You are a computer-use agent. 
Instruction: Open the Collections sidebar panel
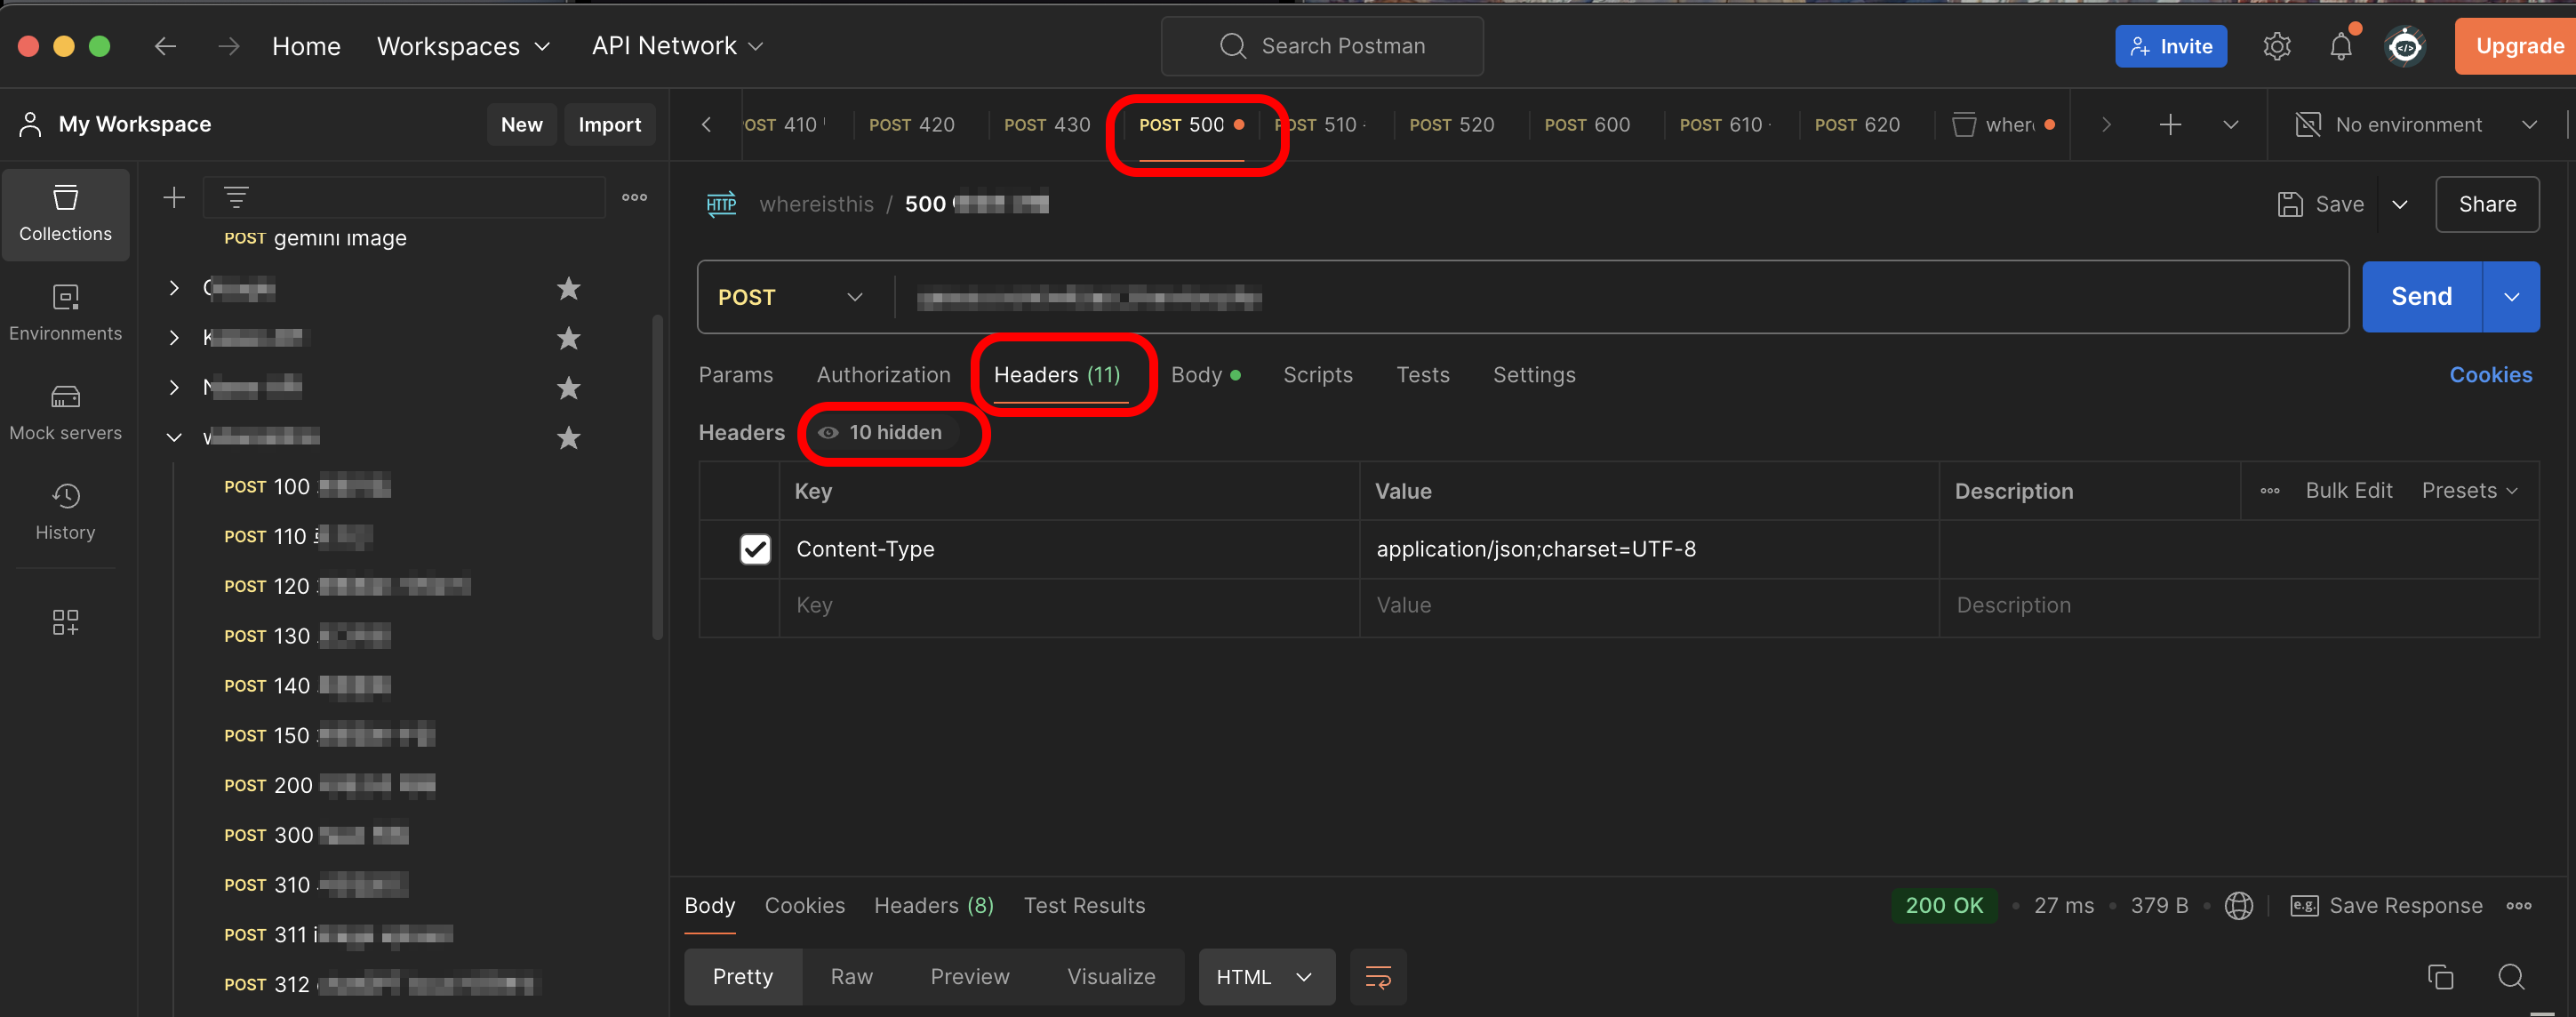point(65,213)
